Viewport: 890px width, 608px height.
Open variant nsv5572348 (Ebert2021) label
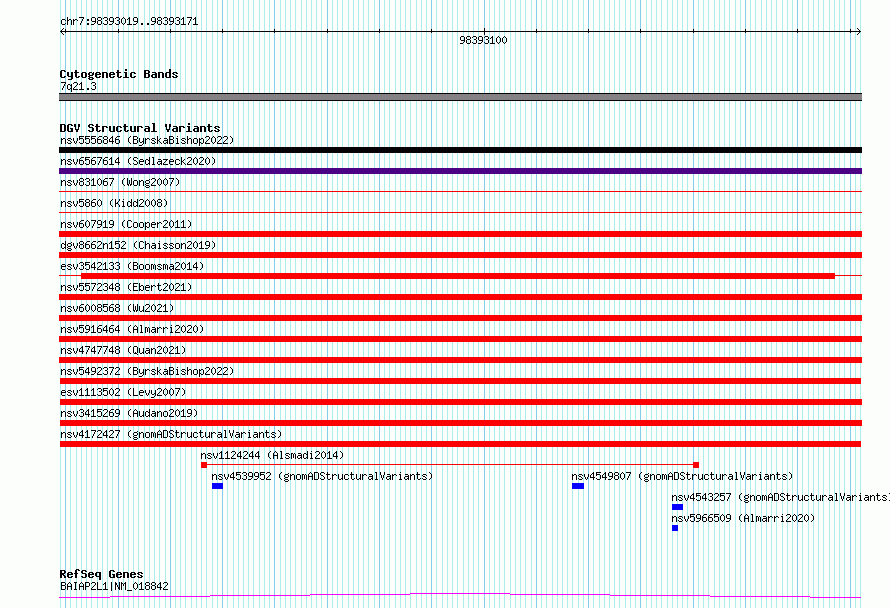coord(126,287)
